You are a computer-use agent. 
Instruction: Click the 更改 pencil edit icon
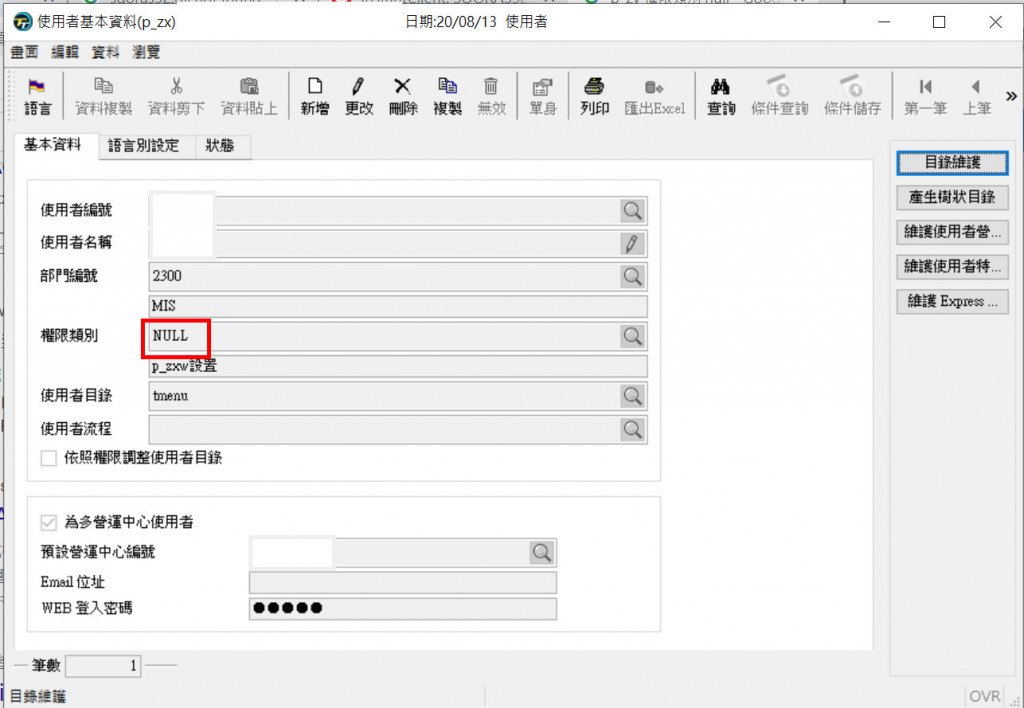coord(358,86)
